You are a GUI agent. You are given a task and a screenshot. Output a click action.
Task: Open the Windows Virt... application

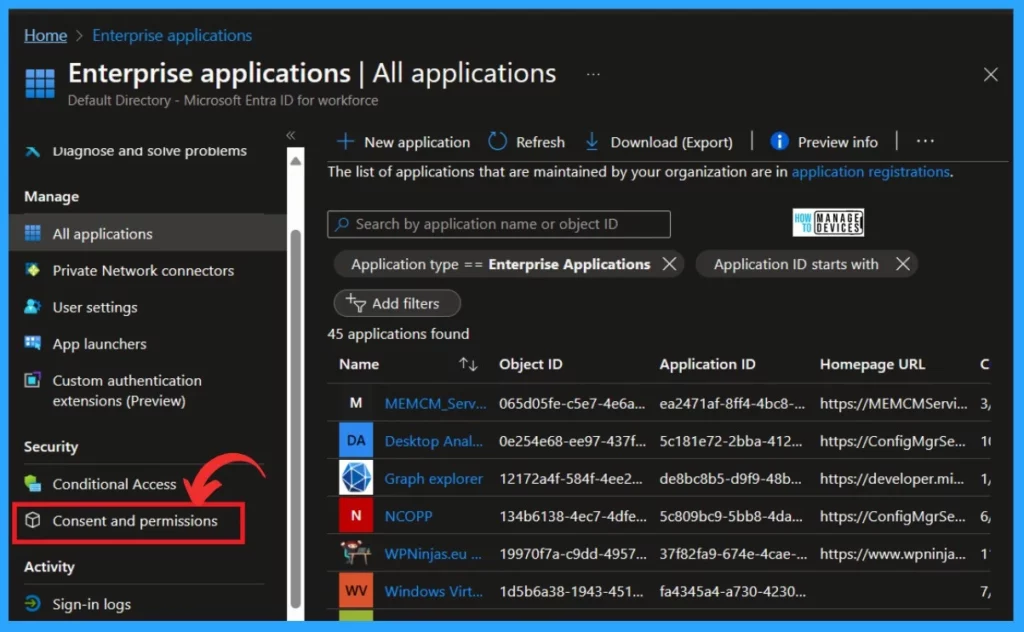pos(434,592)
